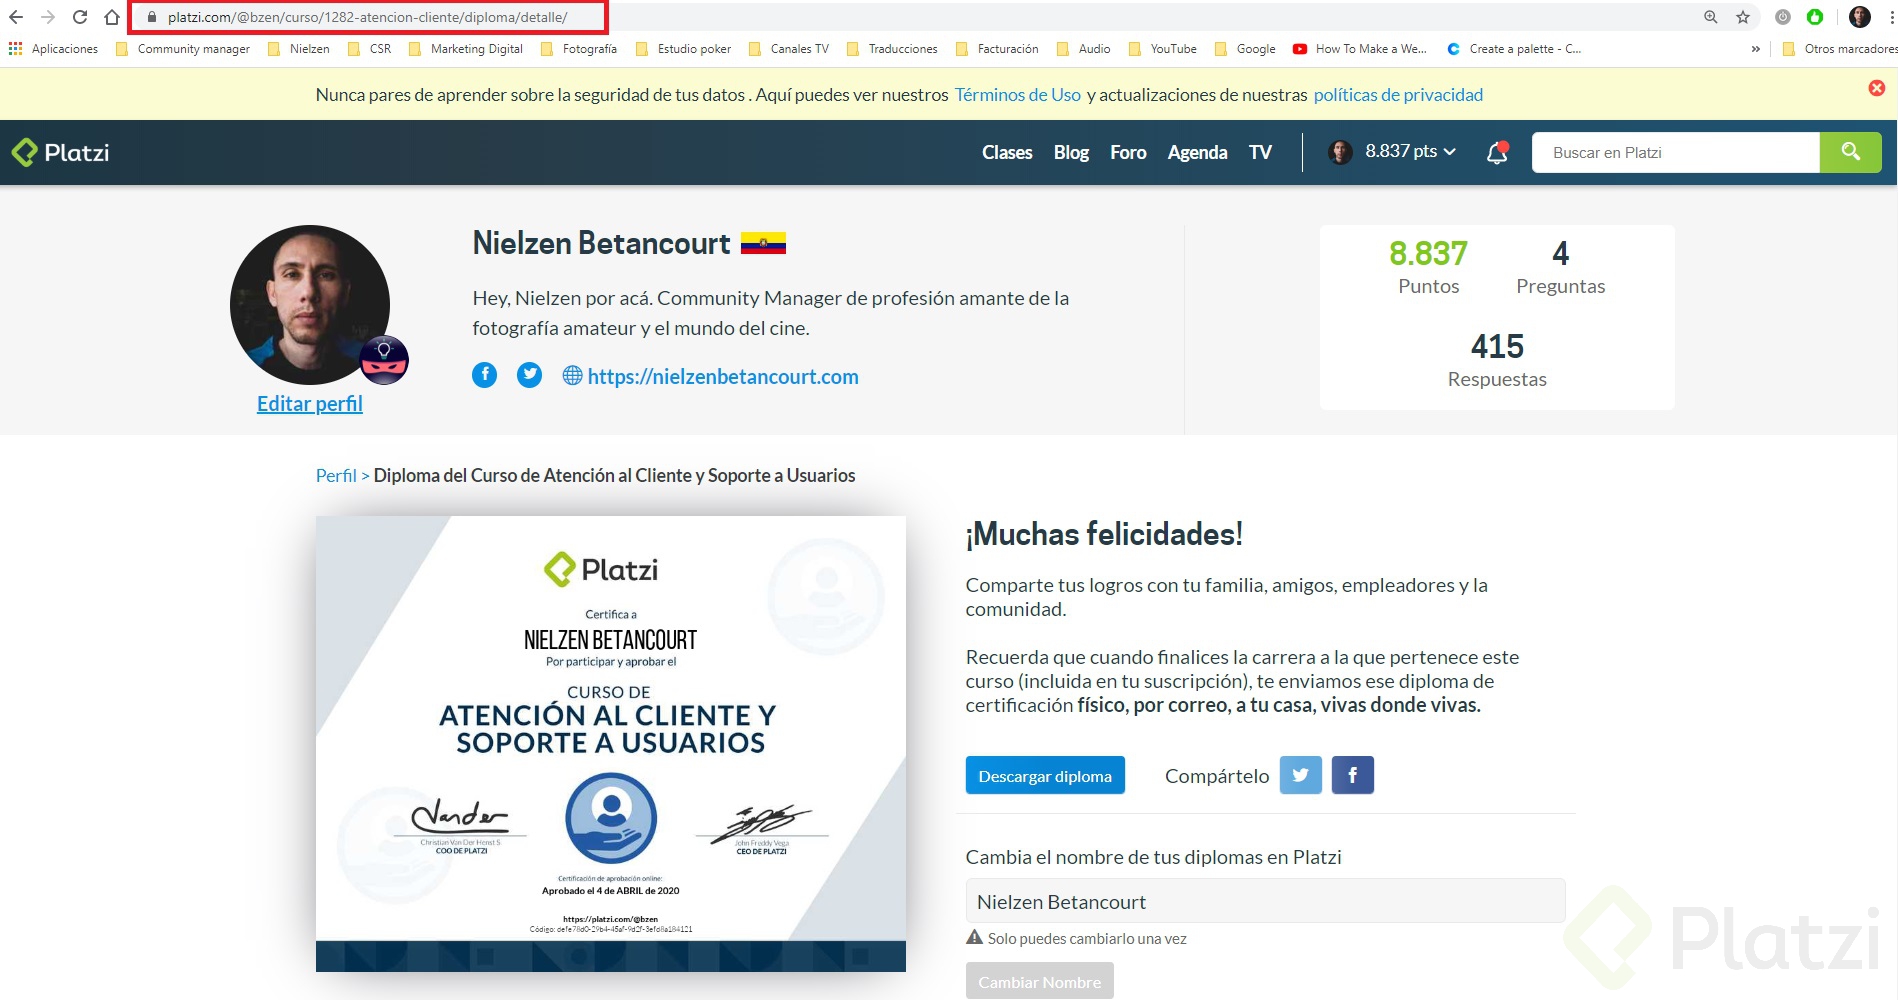This screenshot has height=1000, width=1898.
Task: Go to the Clases menu item
Action: click(x=1006, y=152)
